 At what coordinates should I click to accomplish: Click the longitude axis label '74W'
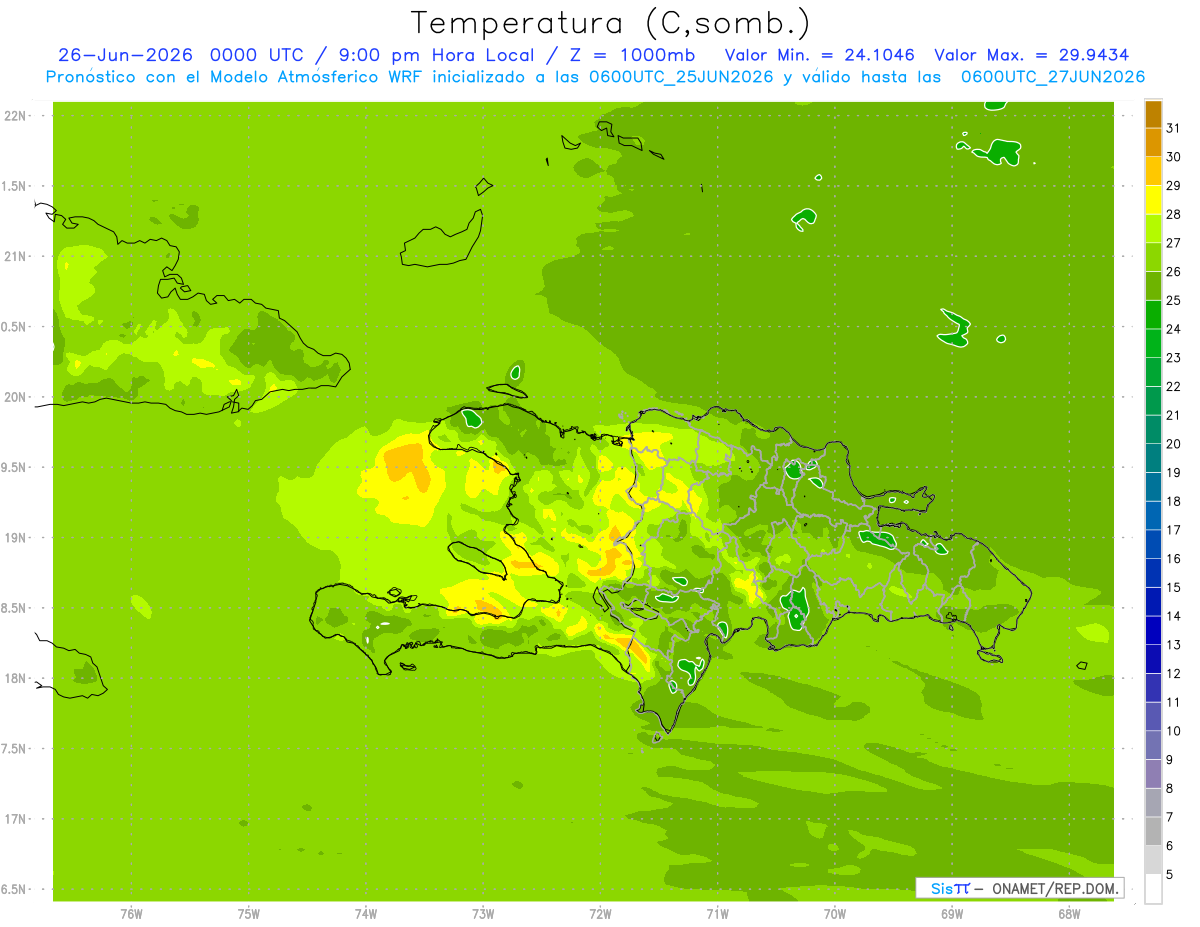pyautogui.click(x=366, y=914)
